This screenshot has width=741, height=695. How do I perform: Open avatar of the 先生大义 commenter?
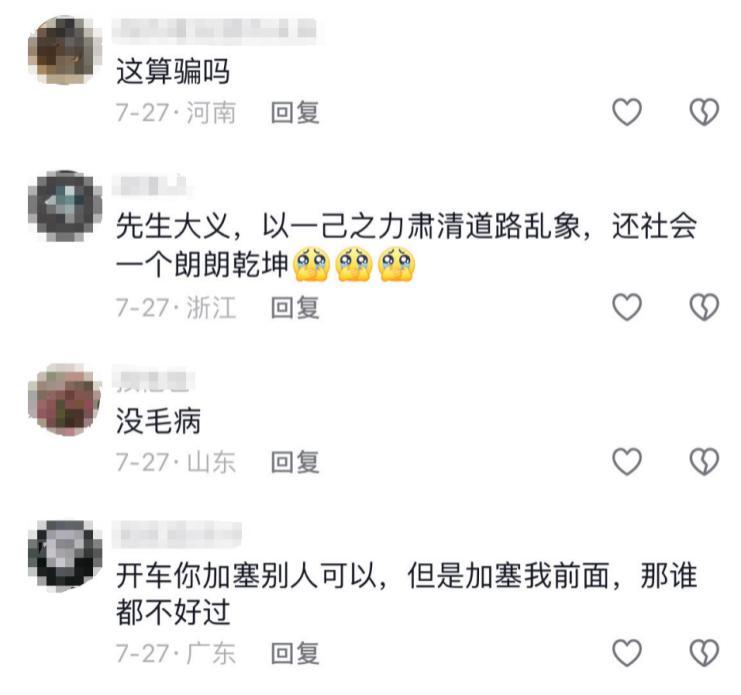[x=65, y=206]
